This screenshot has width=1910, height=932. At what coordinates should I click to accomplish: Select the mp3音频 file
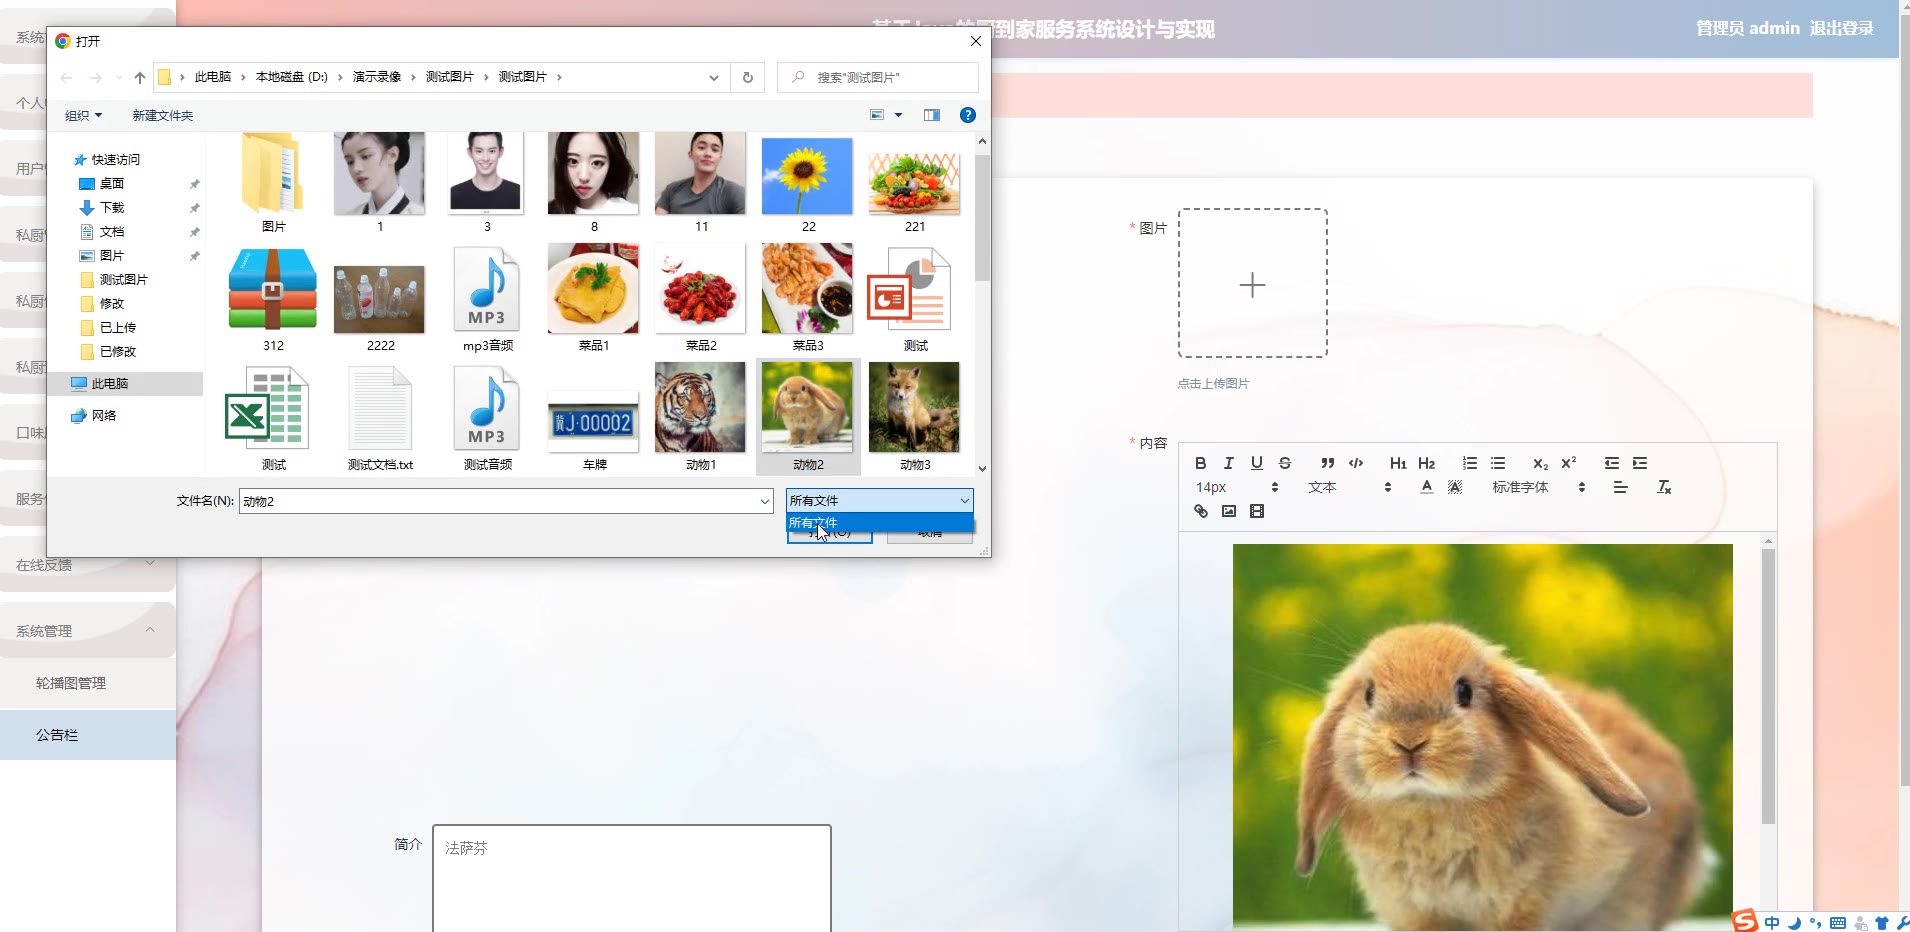point(487,298)
